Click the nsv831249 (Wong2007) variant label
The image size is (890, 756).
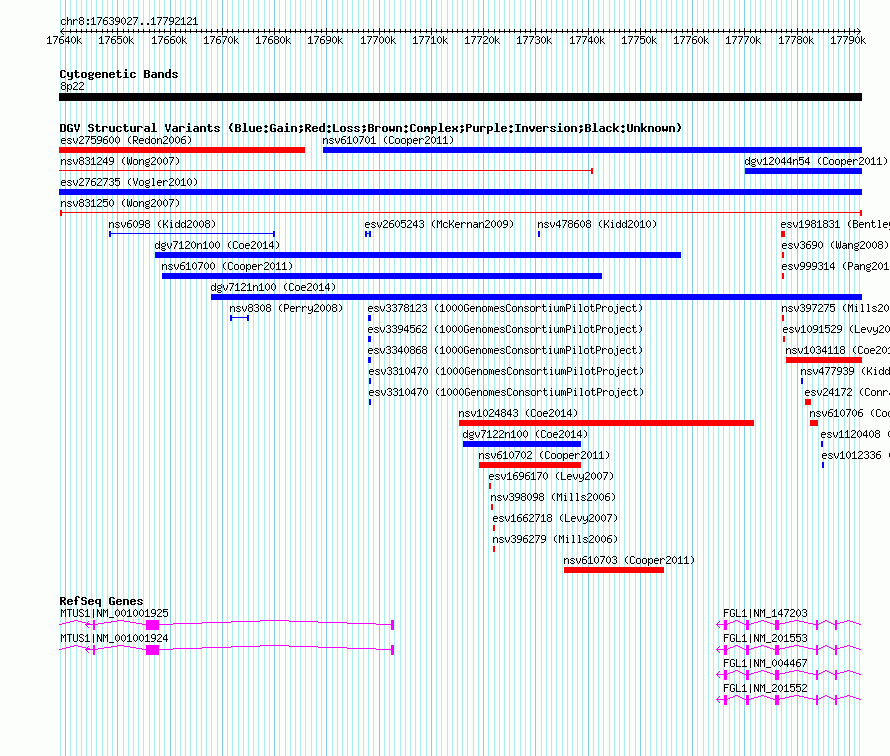(120, 161)
